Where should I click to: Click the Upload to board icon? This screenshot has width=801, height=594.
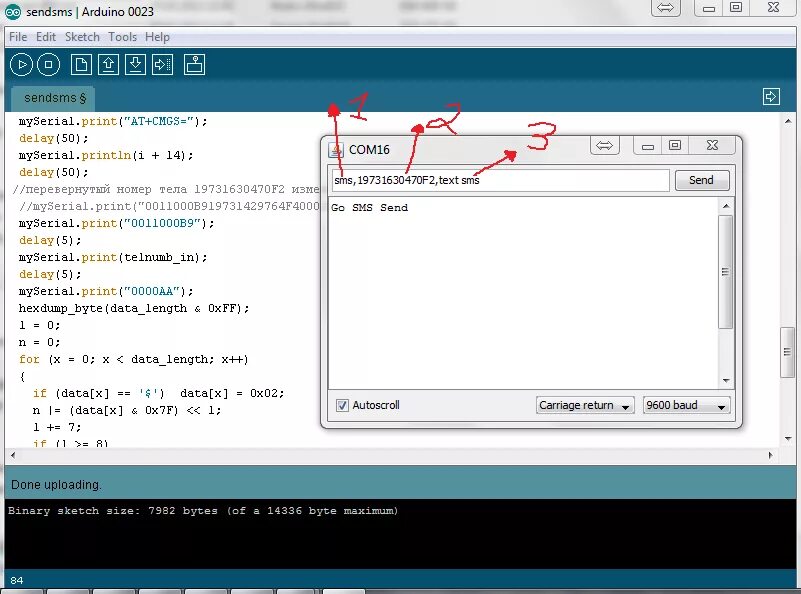tap(162, 65)
